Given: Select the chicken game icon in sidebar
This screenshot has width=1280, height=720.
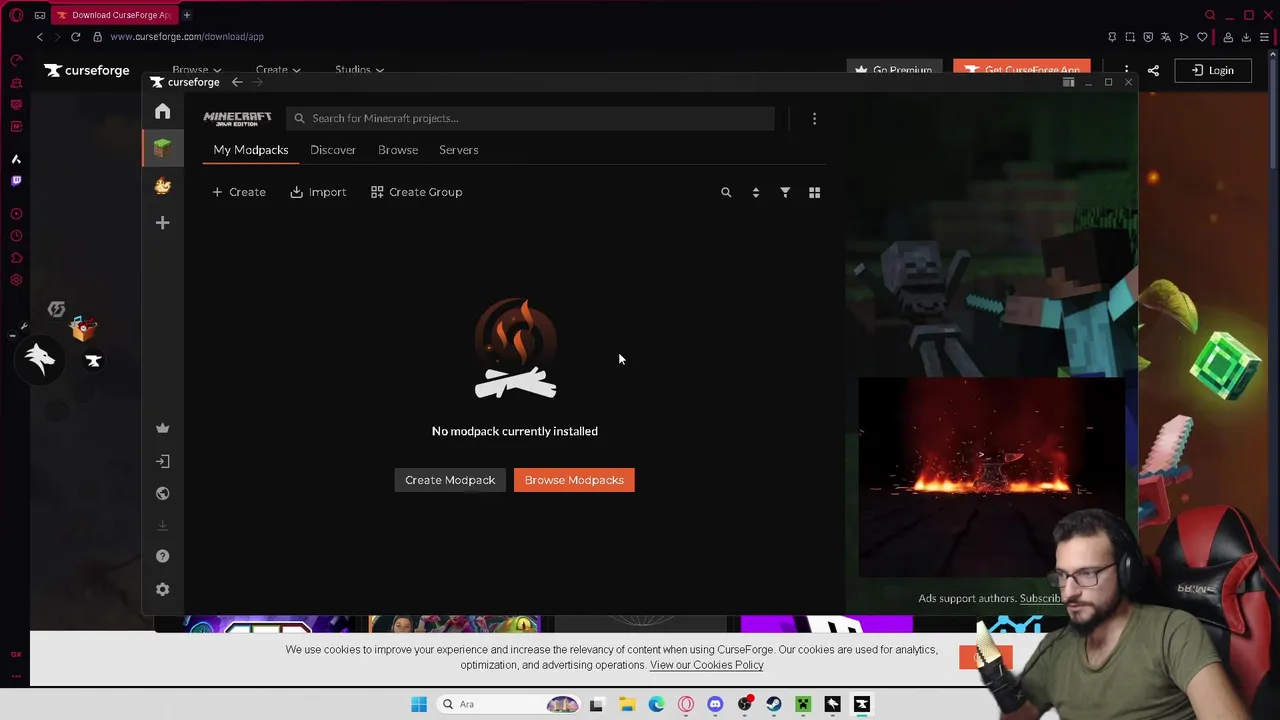Looking at the screenshot, I should point(162,185).
